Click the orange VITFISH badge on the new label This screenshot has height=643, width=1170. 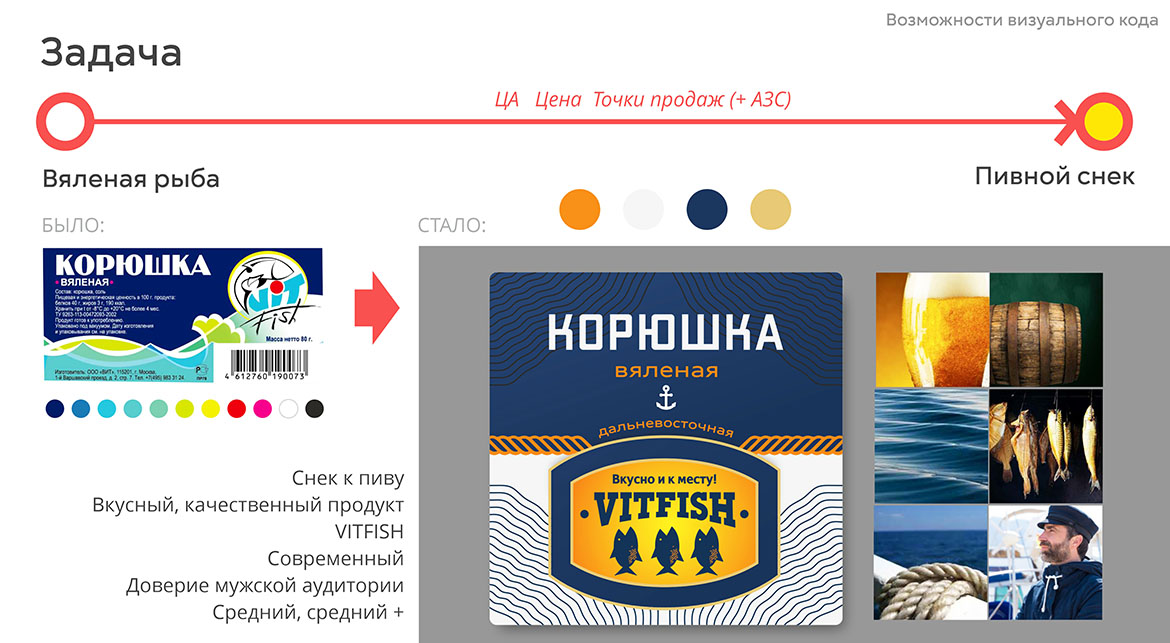click(x=665, y=522)
